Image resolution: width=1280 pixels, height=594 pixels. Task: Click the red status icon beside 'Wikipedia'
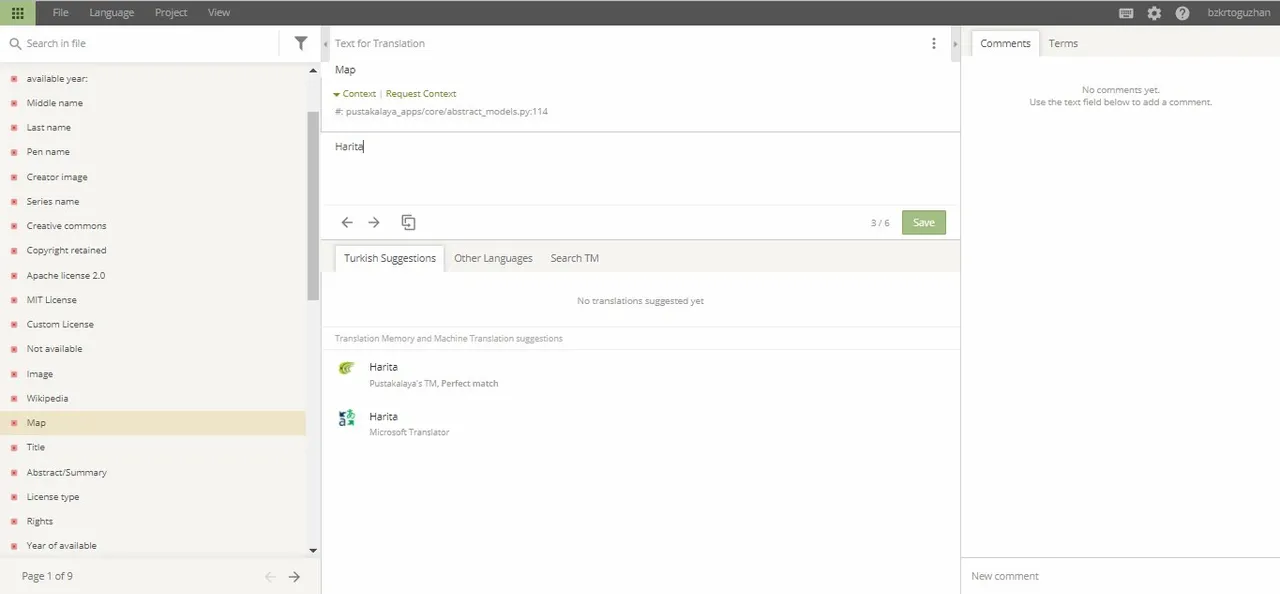point(14,398)
